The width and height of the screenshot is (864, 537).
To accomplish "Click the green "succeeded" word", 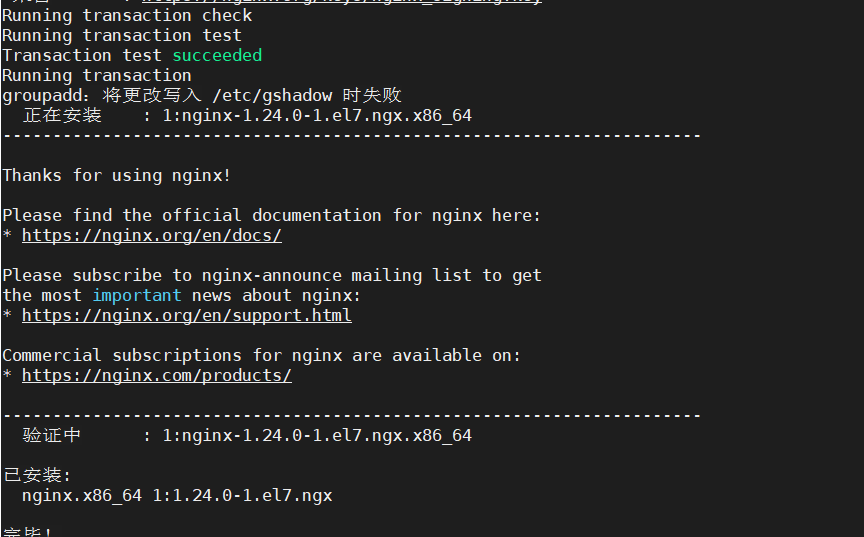I will [x=217, y=56].
